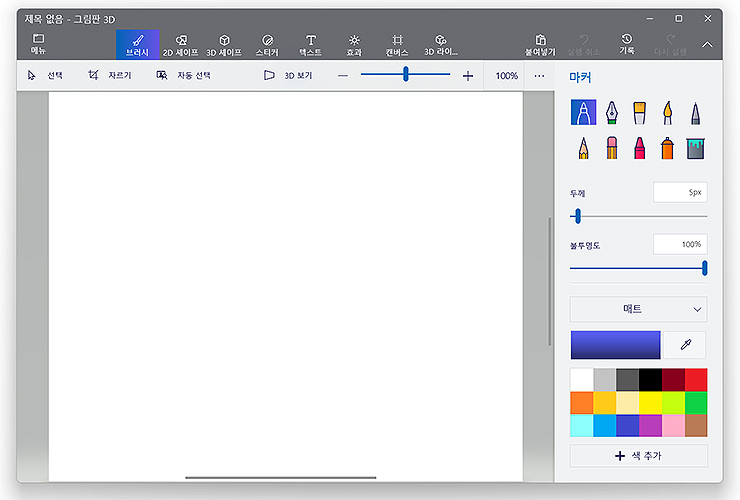Select the Pixel pen brush
This screenshot has height=500, width=740.
click(695, 113)
